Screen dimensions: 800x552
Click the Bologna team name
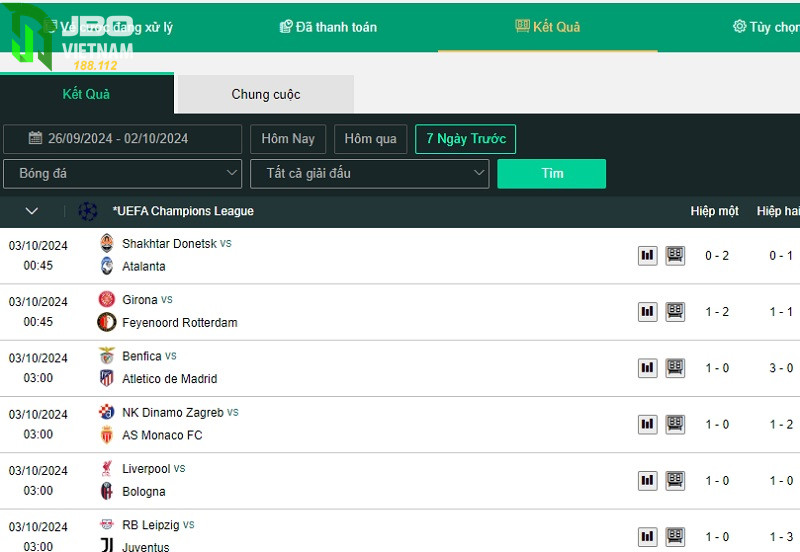[x=144, y=492]
